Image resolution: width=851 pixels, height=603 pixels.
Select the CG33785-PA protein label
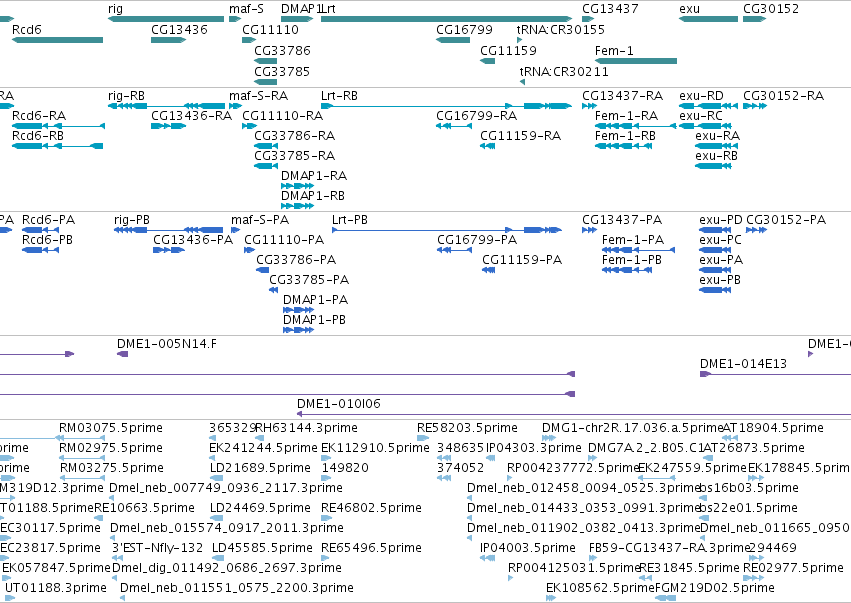(309, 280)
